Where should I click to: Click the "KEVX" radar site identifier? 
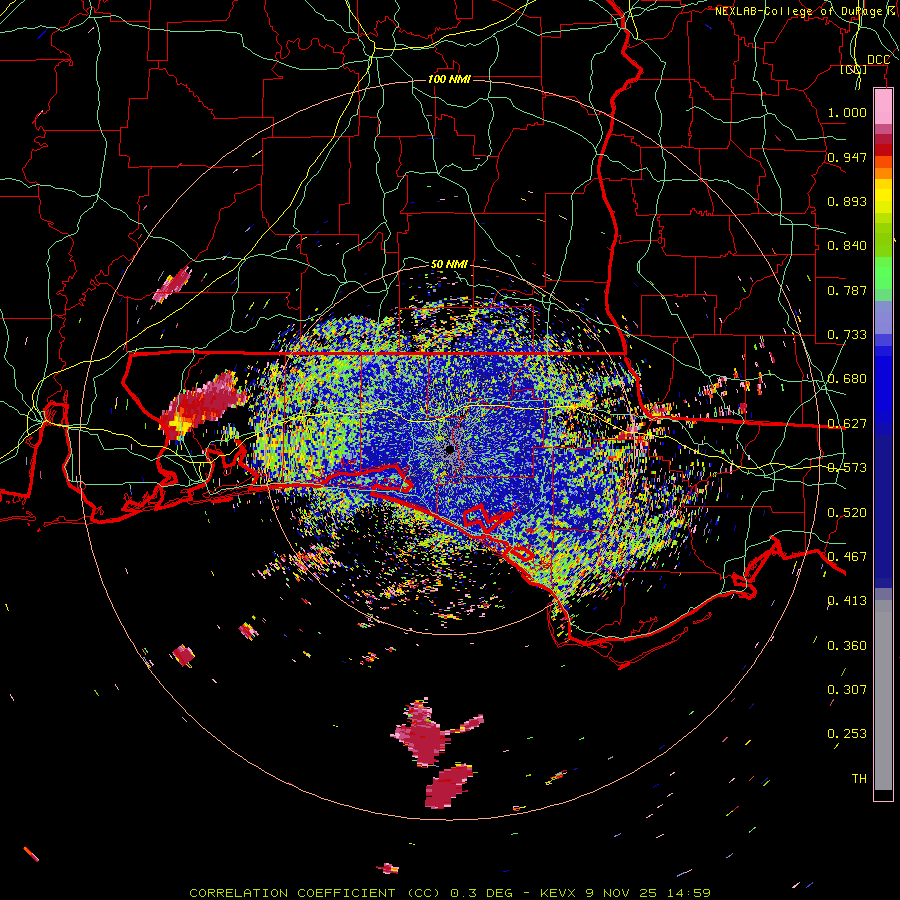tap(557, 893)
